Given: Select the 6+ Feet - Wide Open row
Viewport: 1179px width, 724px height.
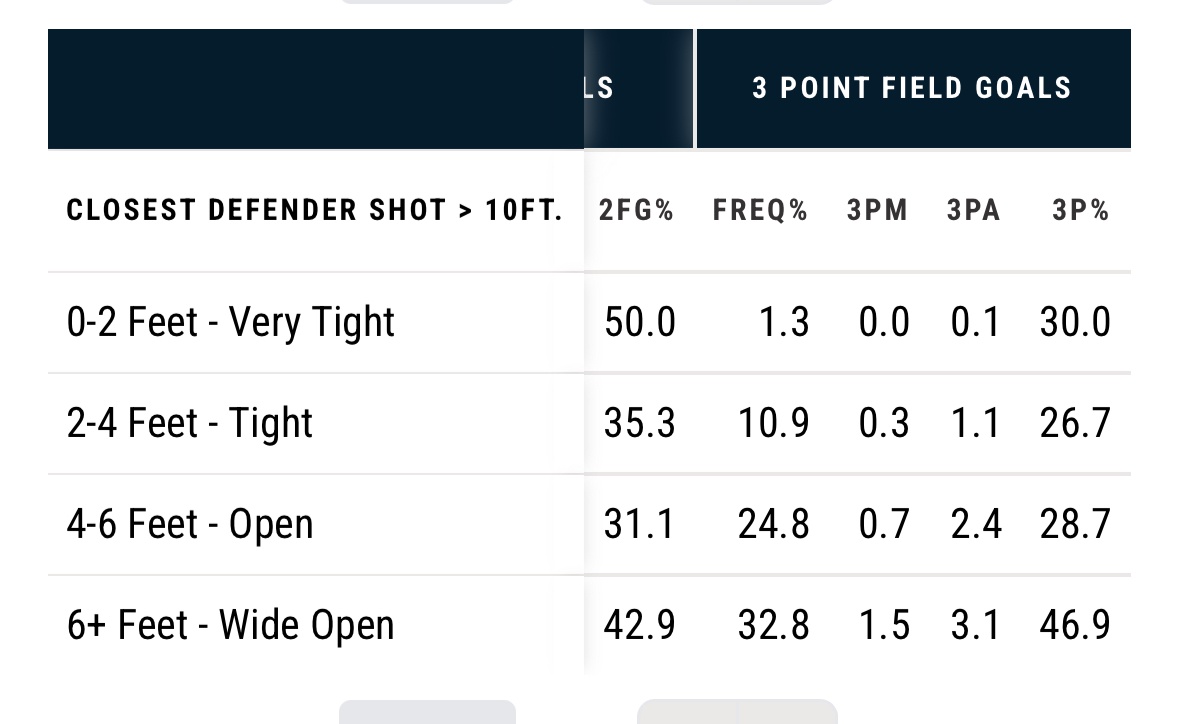Looking at the screenshot, I should tap(590, 625).
